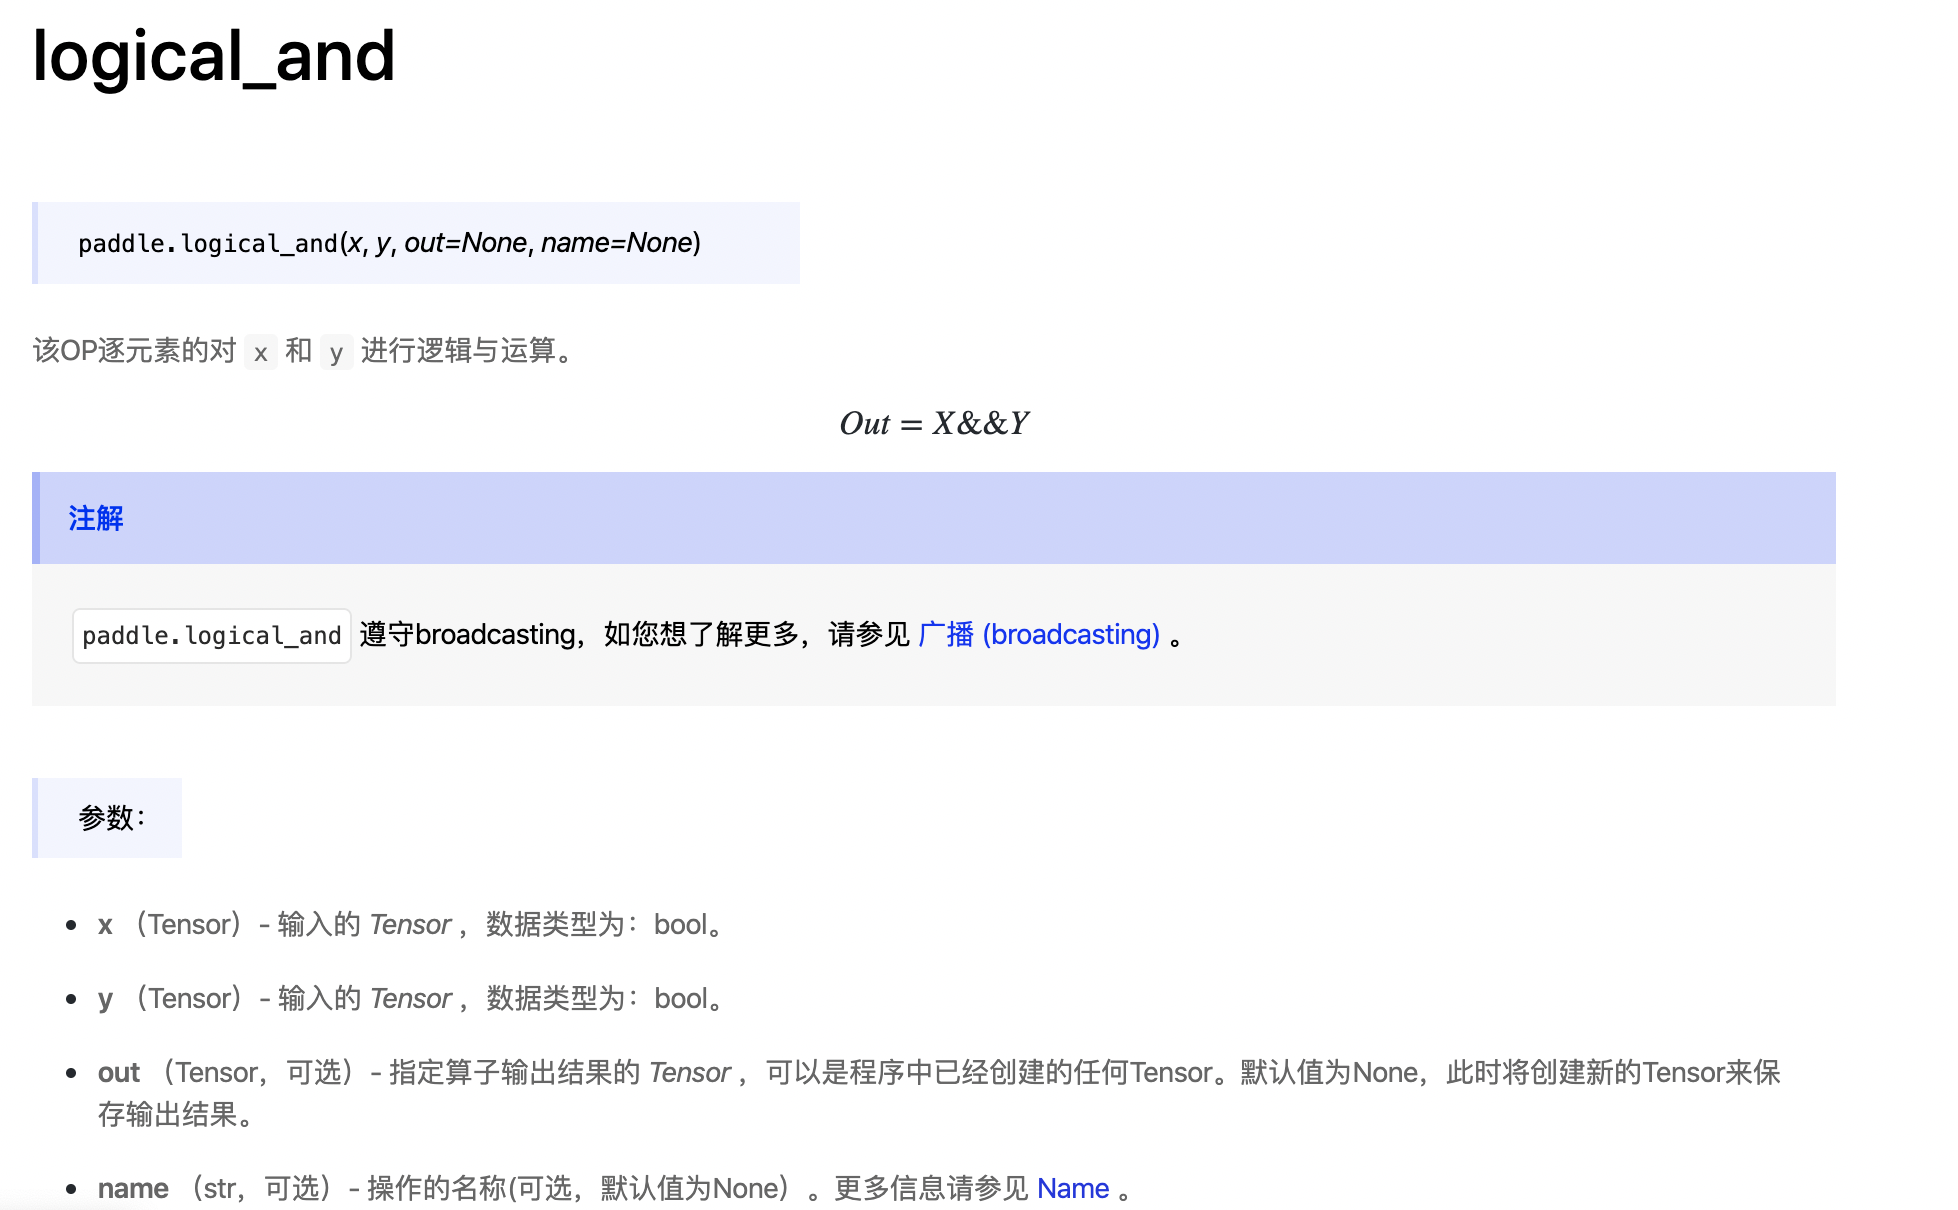This screenshot has height=1210, width=1958.
Task: Click the bold out parameter name
Action: click(x=118, y=1073)
